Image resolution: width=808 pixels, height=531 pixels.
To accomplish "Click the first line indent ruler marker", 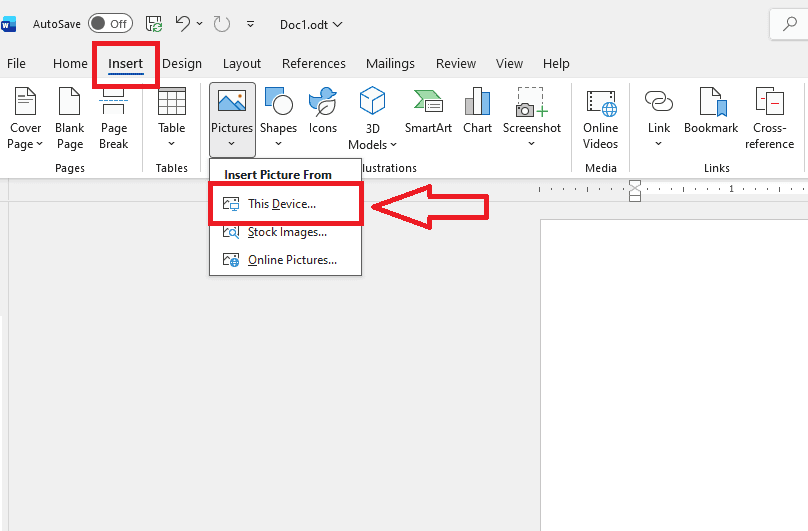I will point(635,186).
